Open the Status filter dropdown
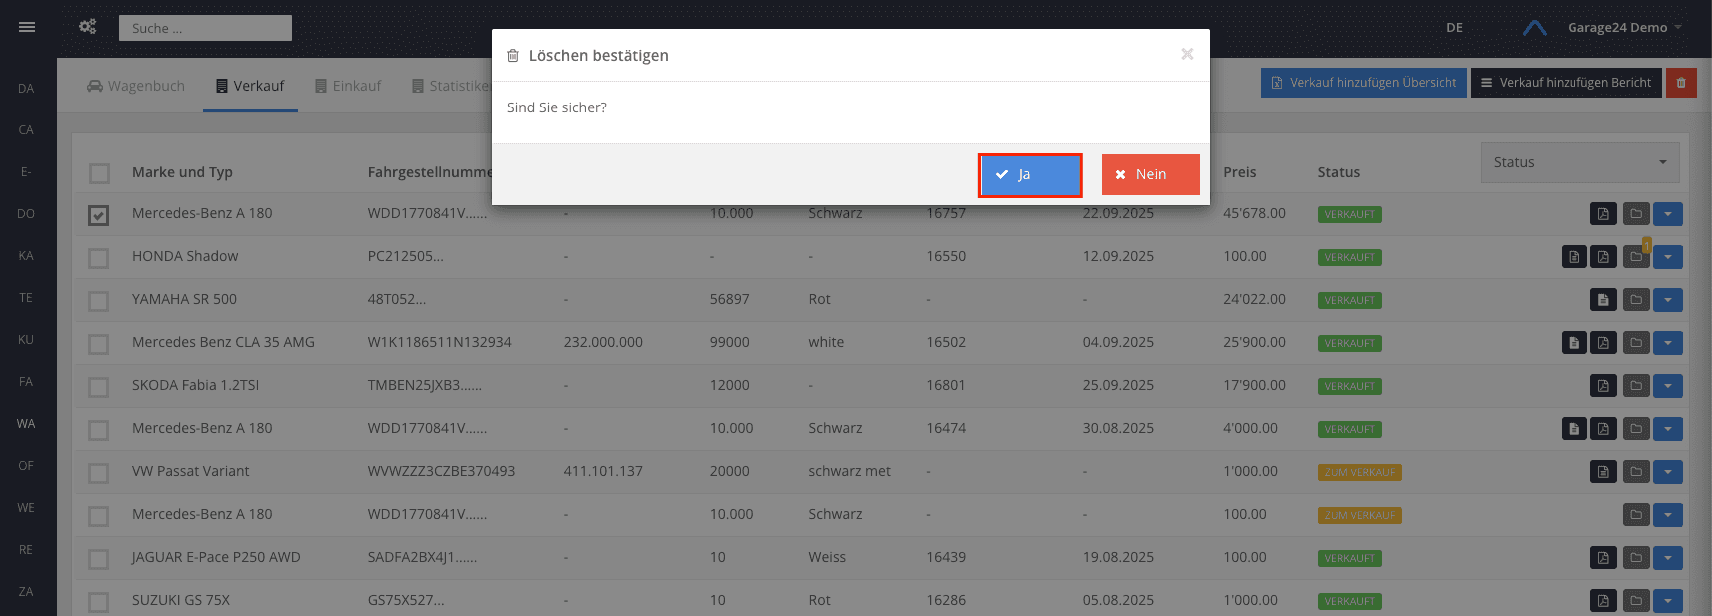The height and width of the screenshot is (616, 1712). [x=1580, y=162]
